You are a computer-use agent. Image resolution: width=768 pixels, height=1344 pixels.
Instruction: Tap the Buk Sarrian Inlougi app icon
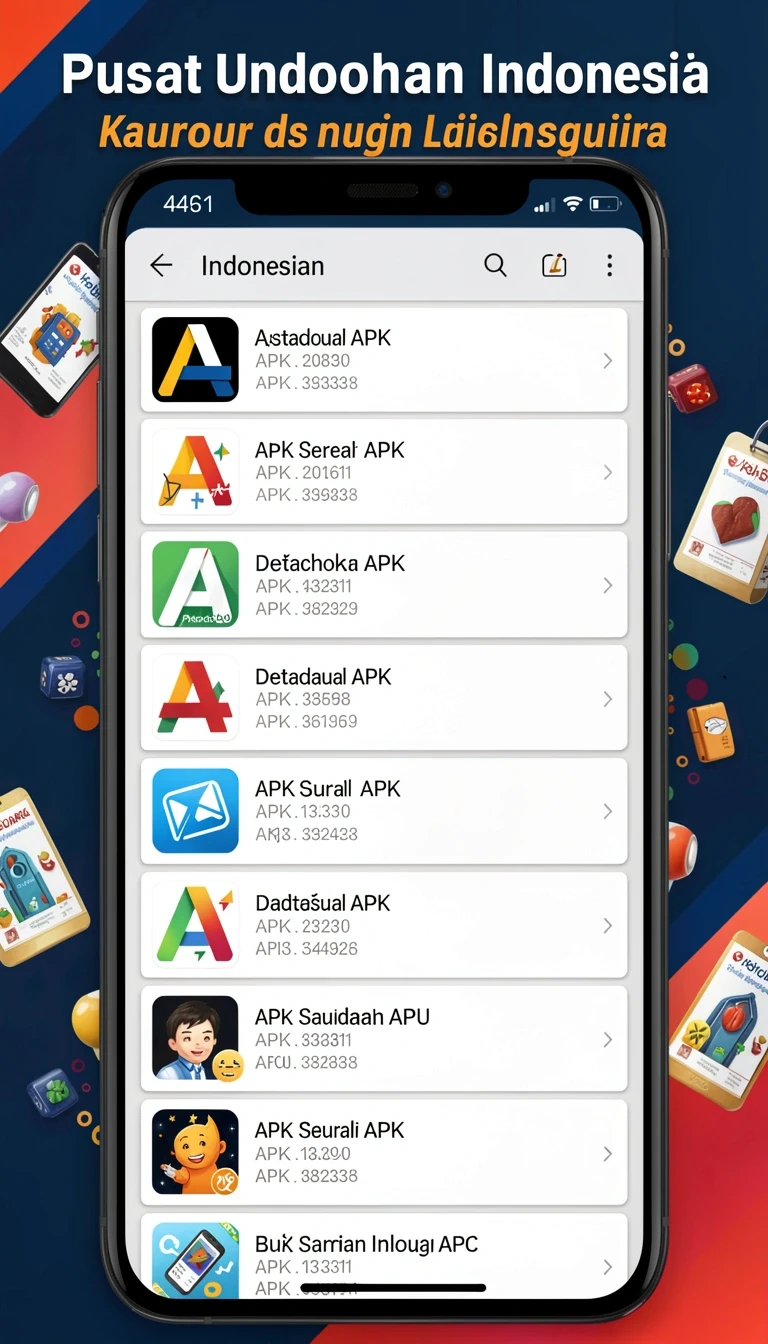coord(195,1260)
